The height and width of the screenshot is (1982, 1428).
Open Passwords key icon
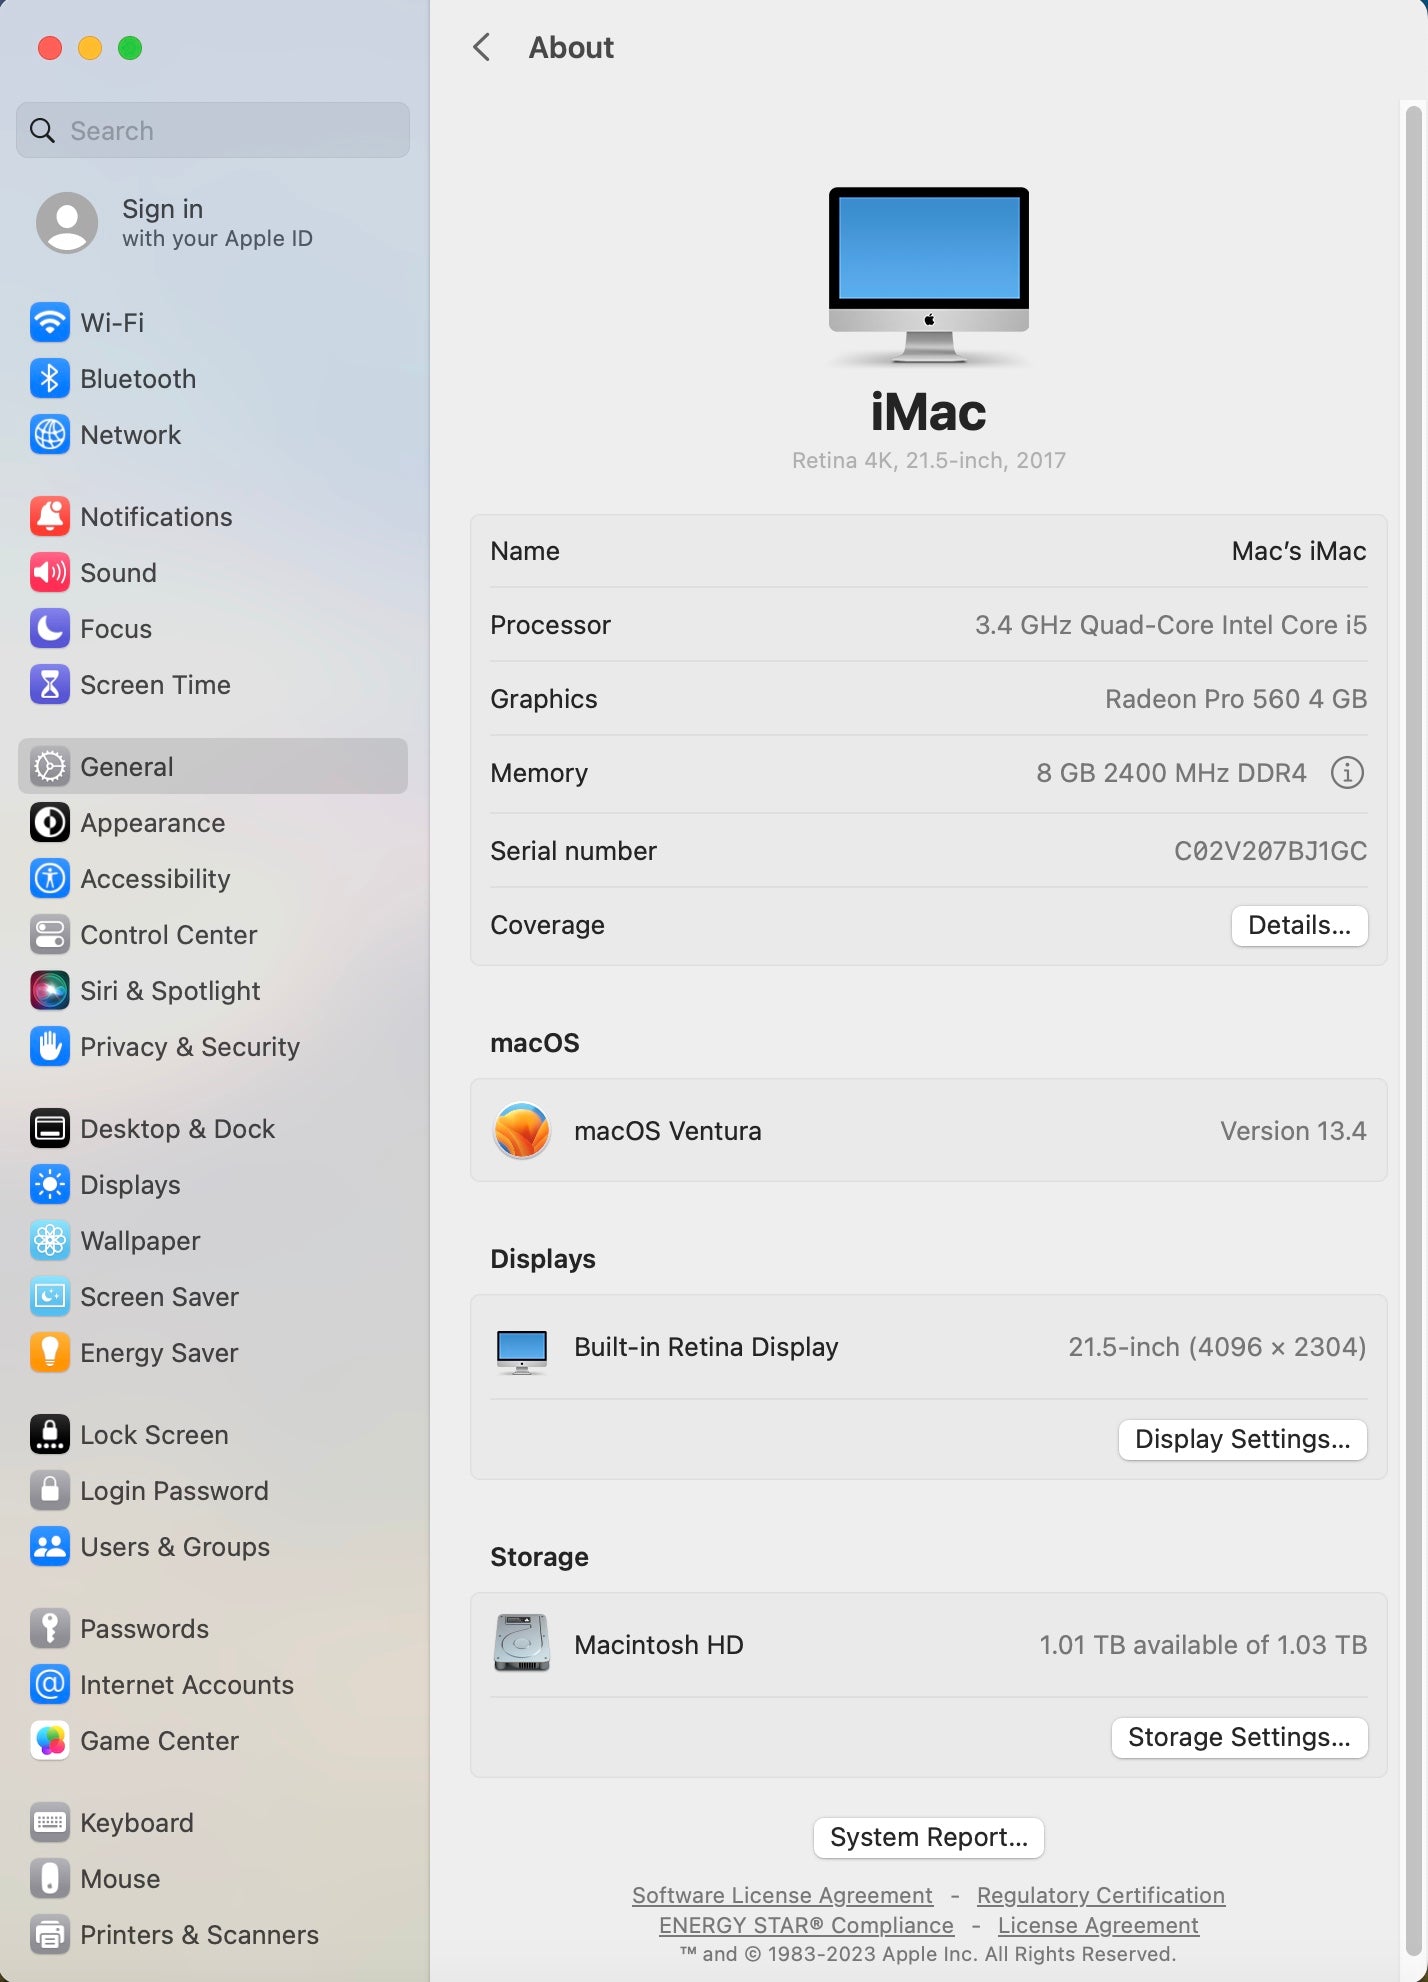[x=50, y=1628]
